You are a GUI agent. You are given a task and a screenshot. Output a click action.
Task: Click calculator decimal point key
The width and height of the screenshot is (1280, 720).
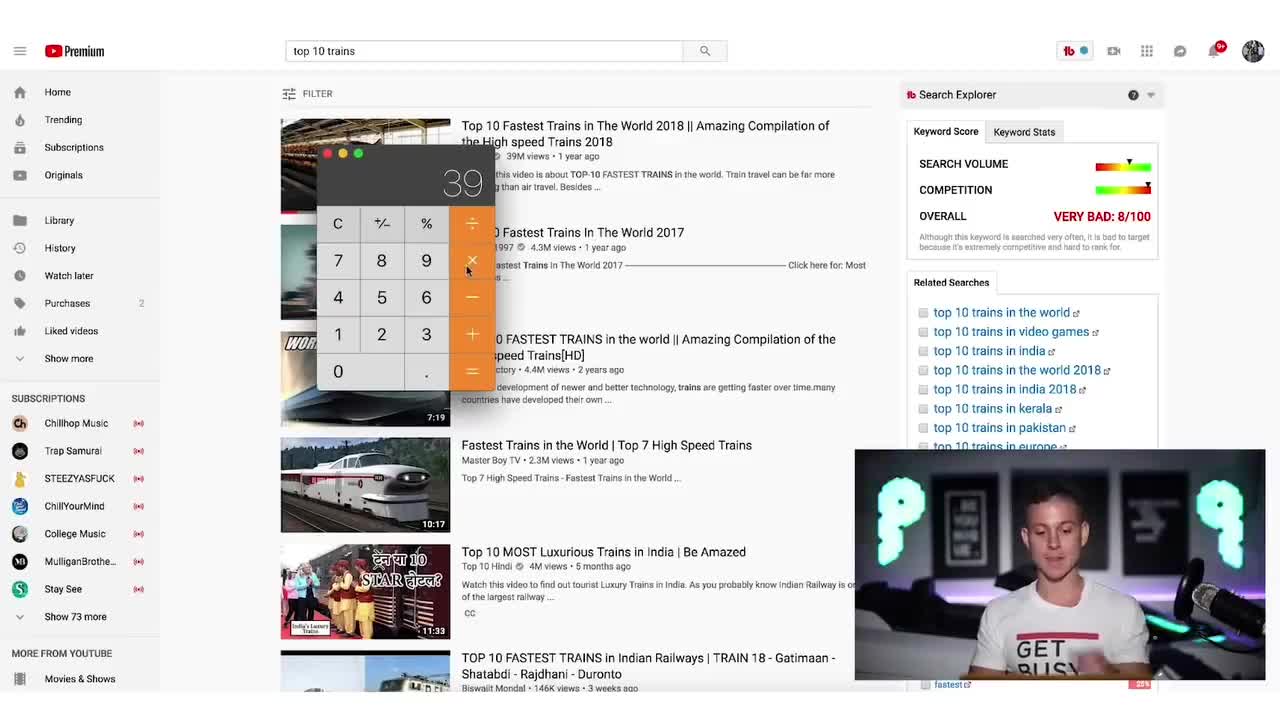(426, 372)
